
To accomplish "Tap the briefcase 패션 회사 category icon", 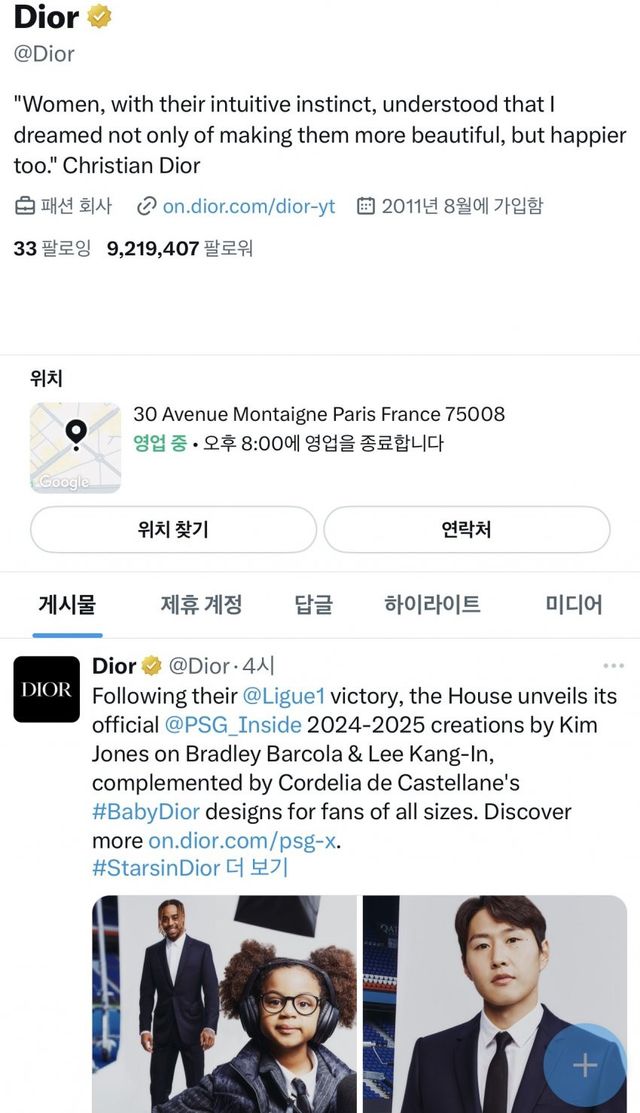I will point(25,207).
